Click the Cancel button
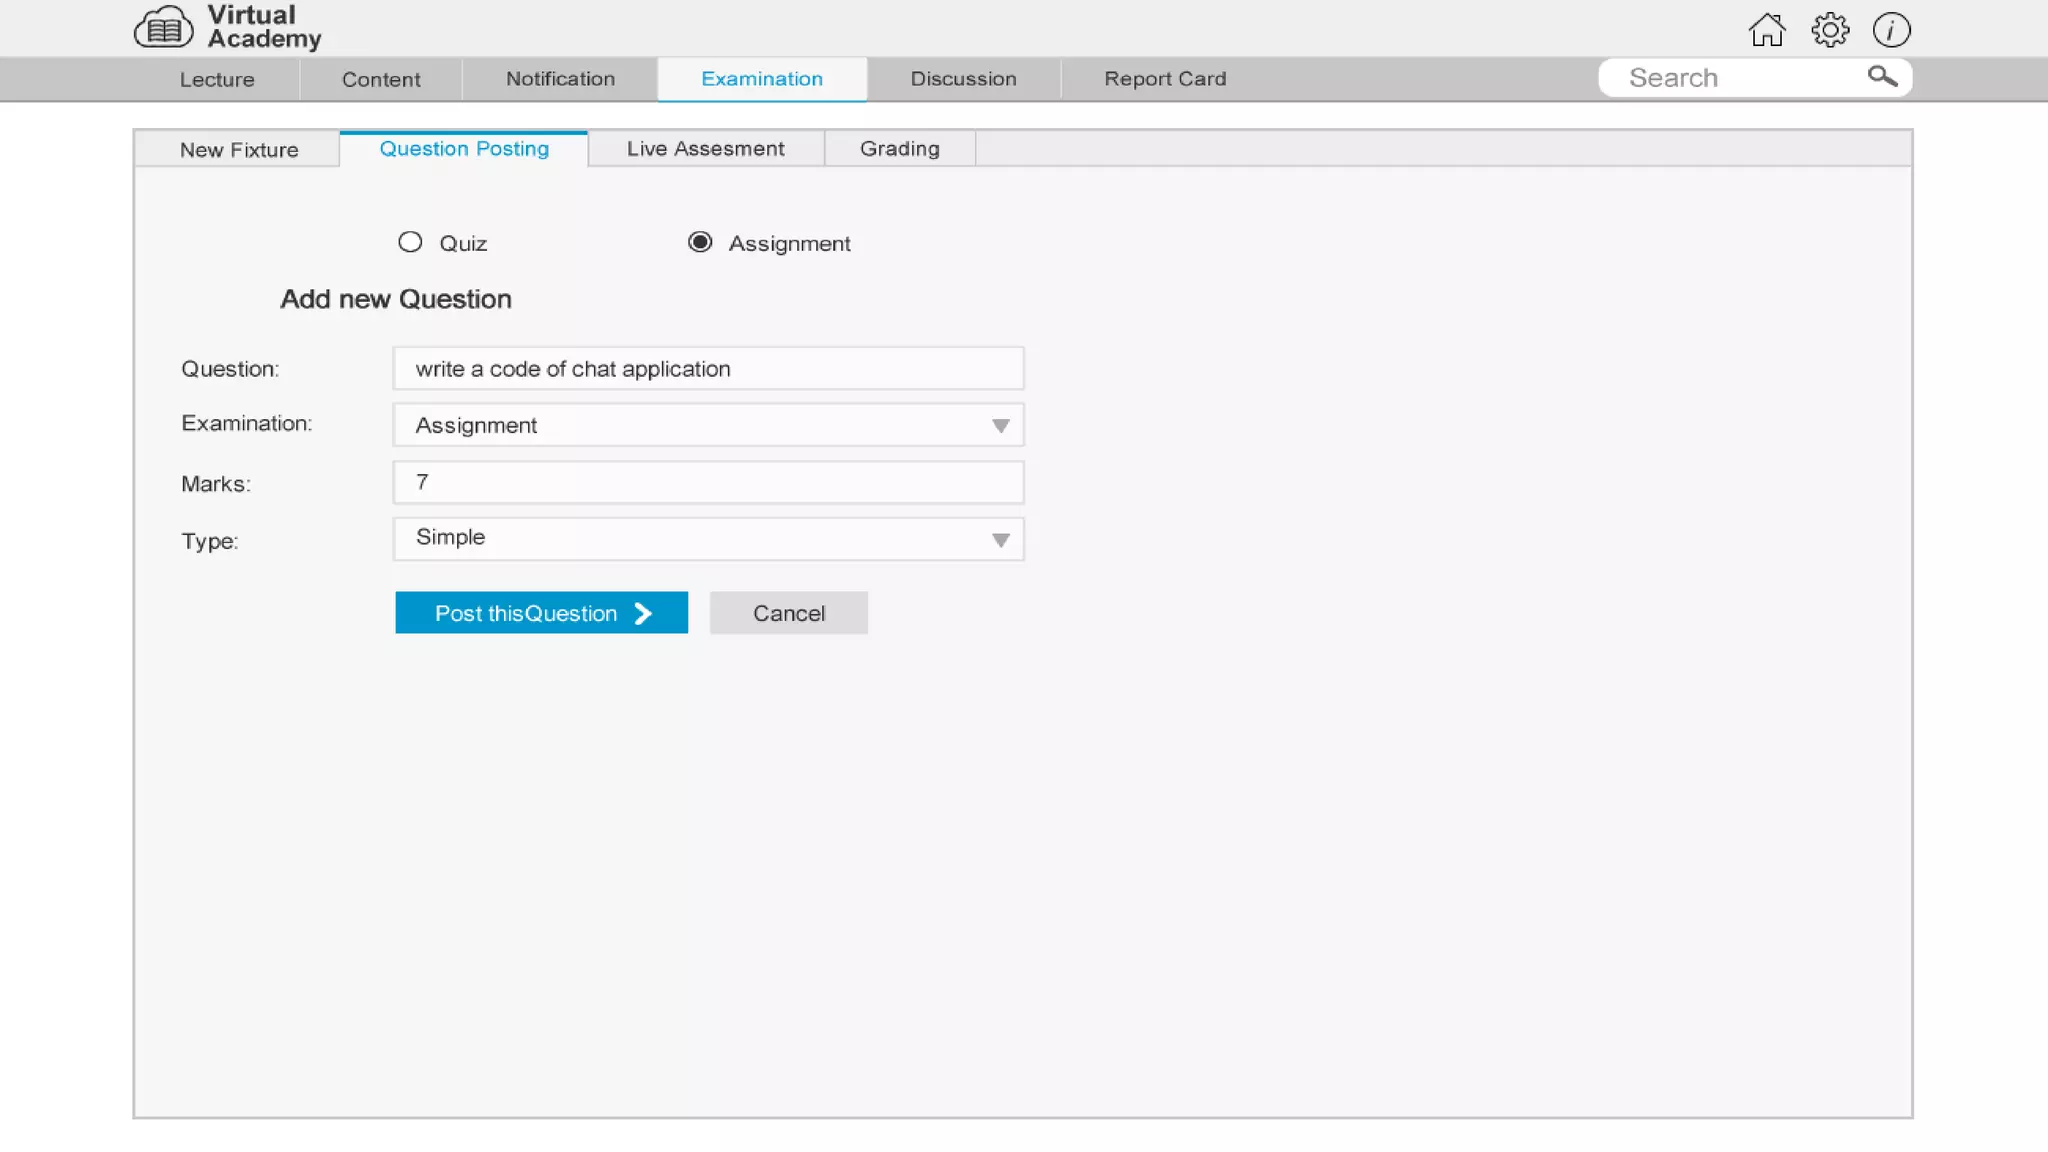 [x=788, y=613]
